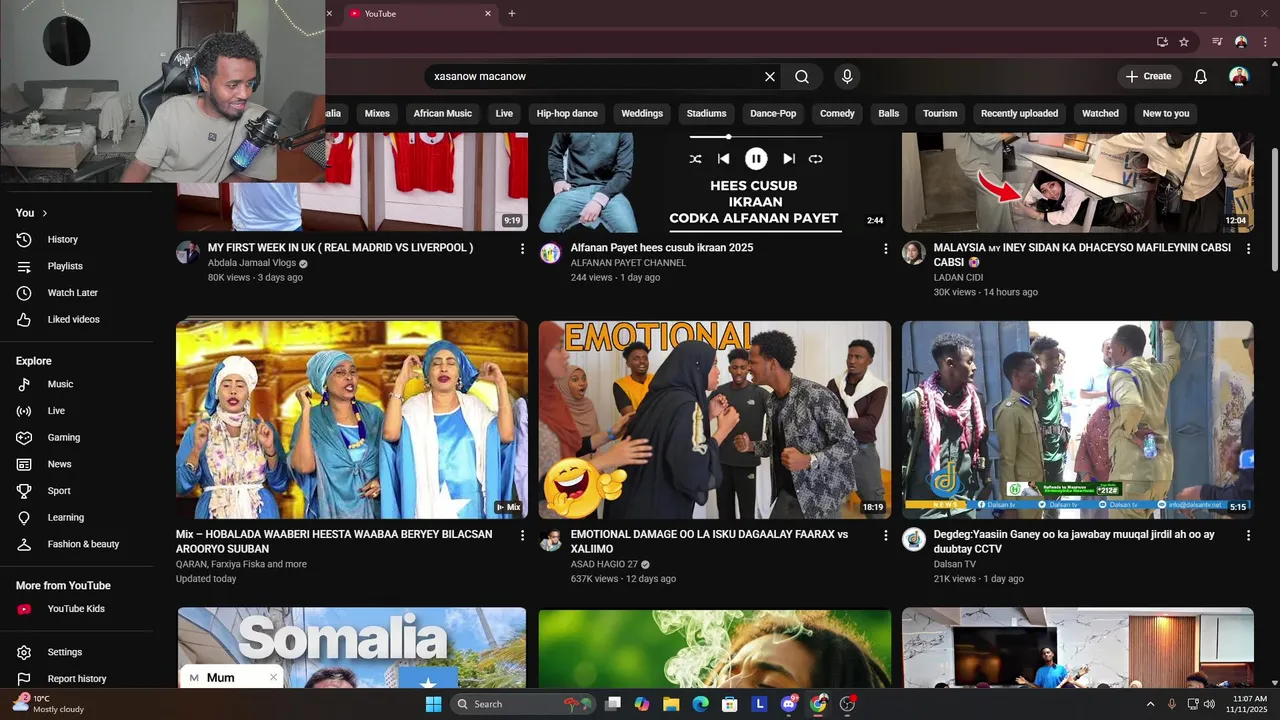Screen dimensions: 1280x720
Task: Open the Abdala Jamaal Vlogs channel link
Action: [252, 263]
